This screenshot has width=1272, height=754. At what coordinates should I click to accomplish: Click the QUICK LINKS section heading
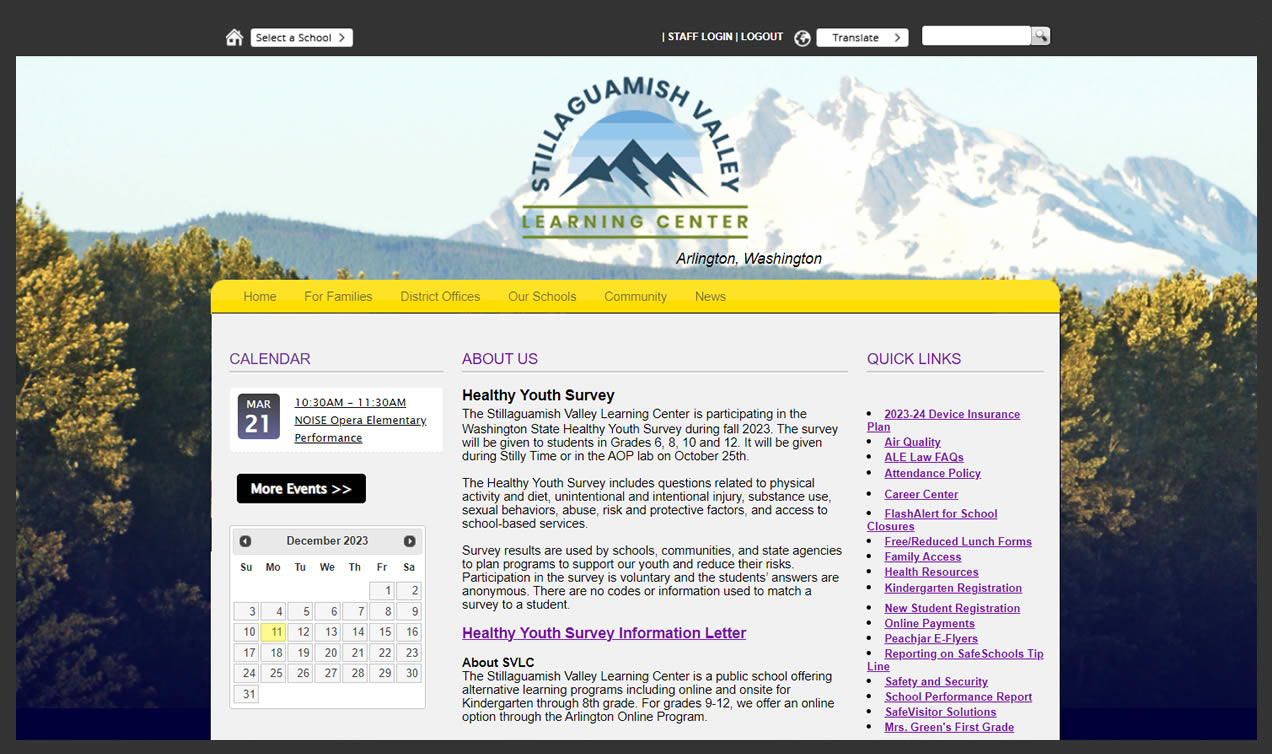point(914,359)
